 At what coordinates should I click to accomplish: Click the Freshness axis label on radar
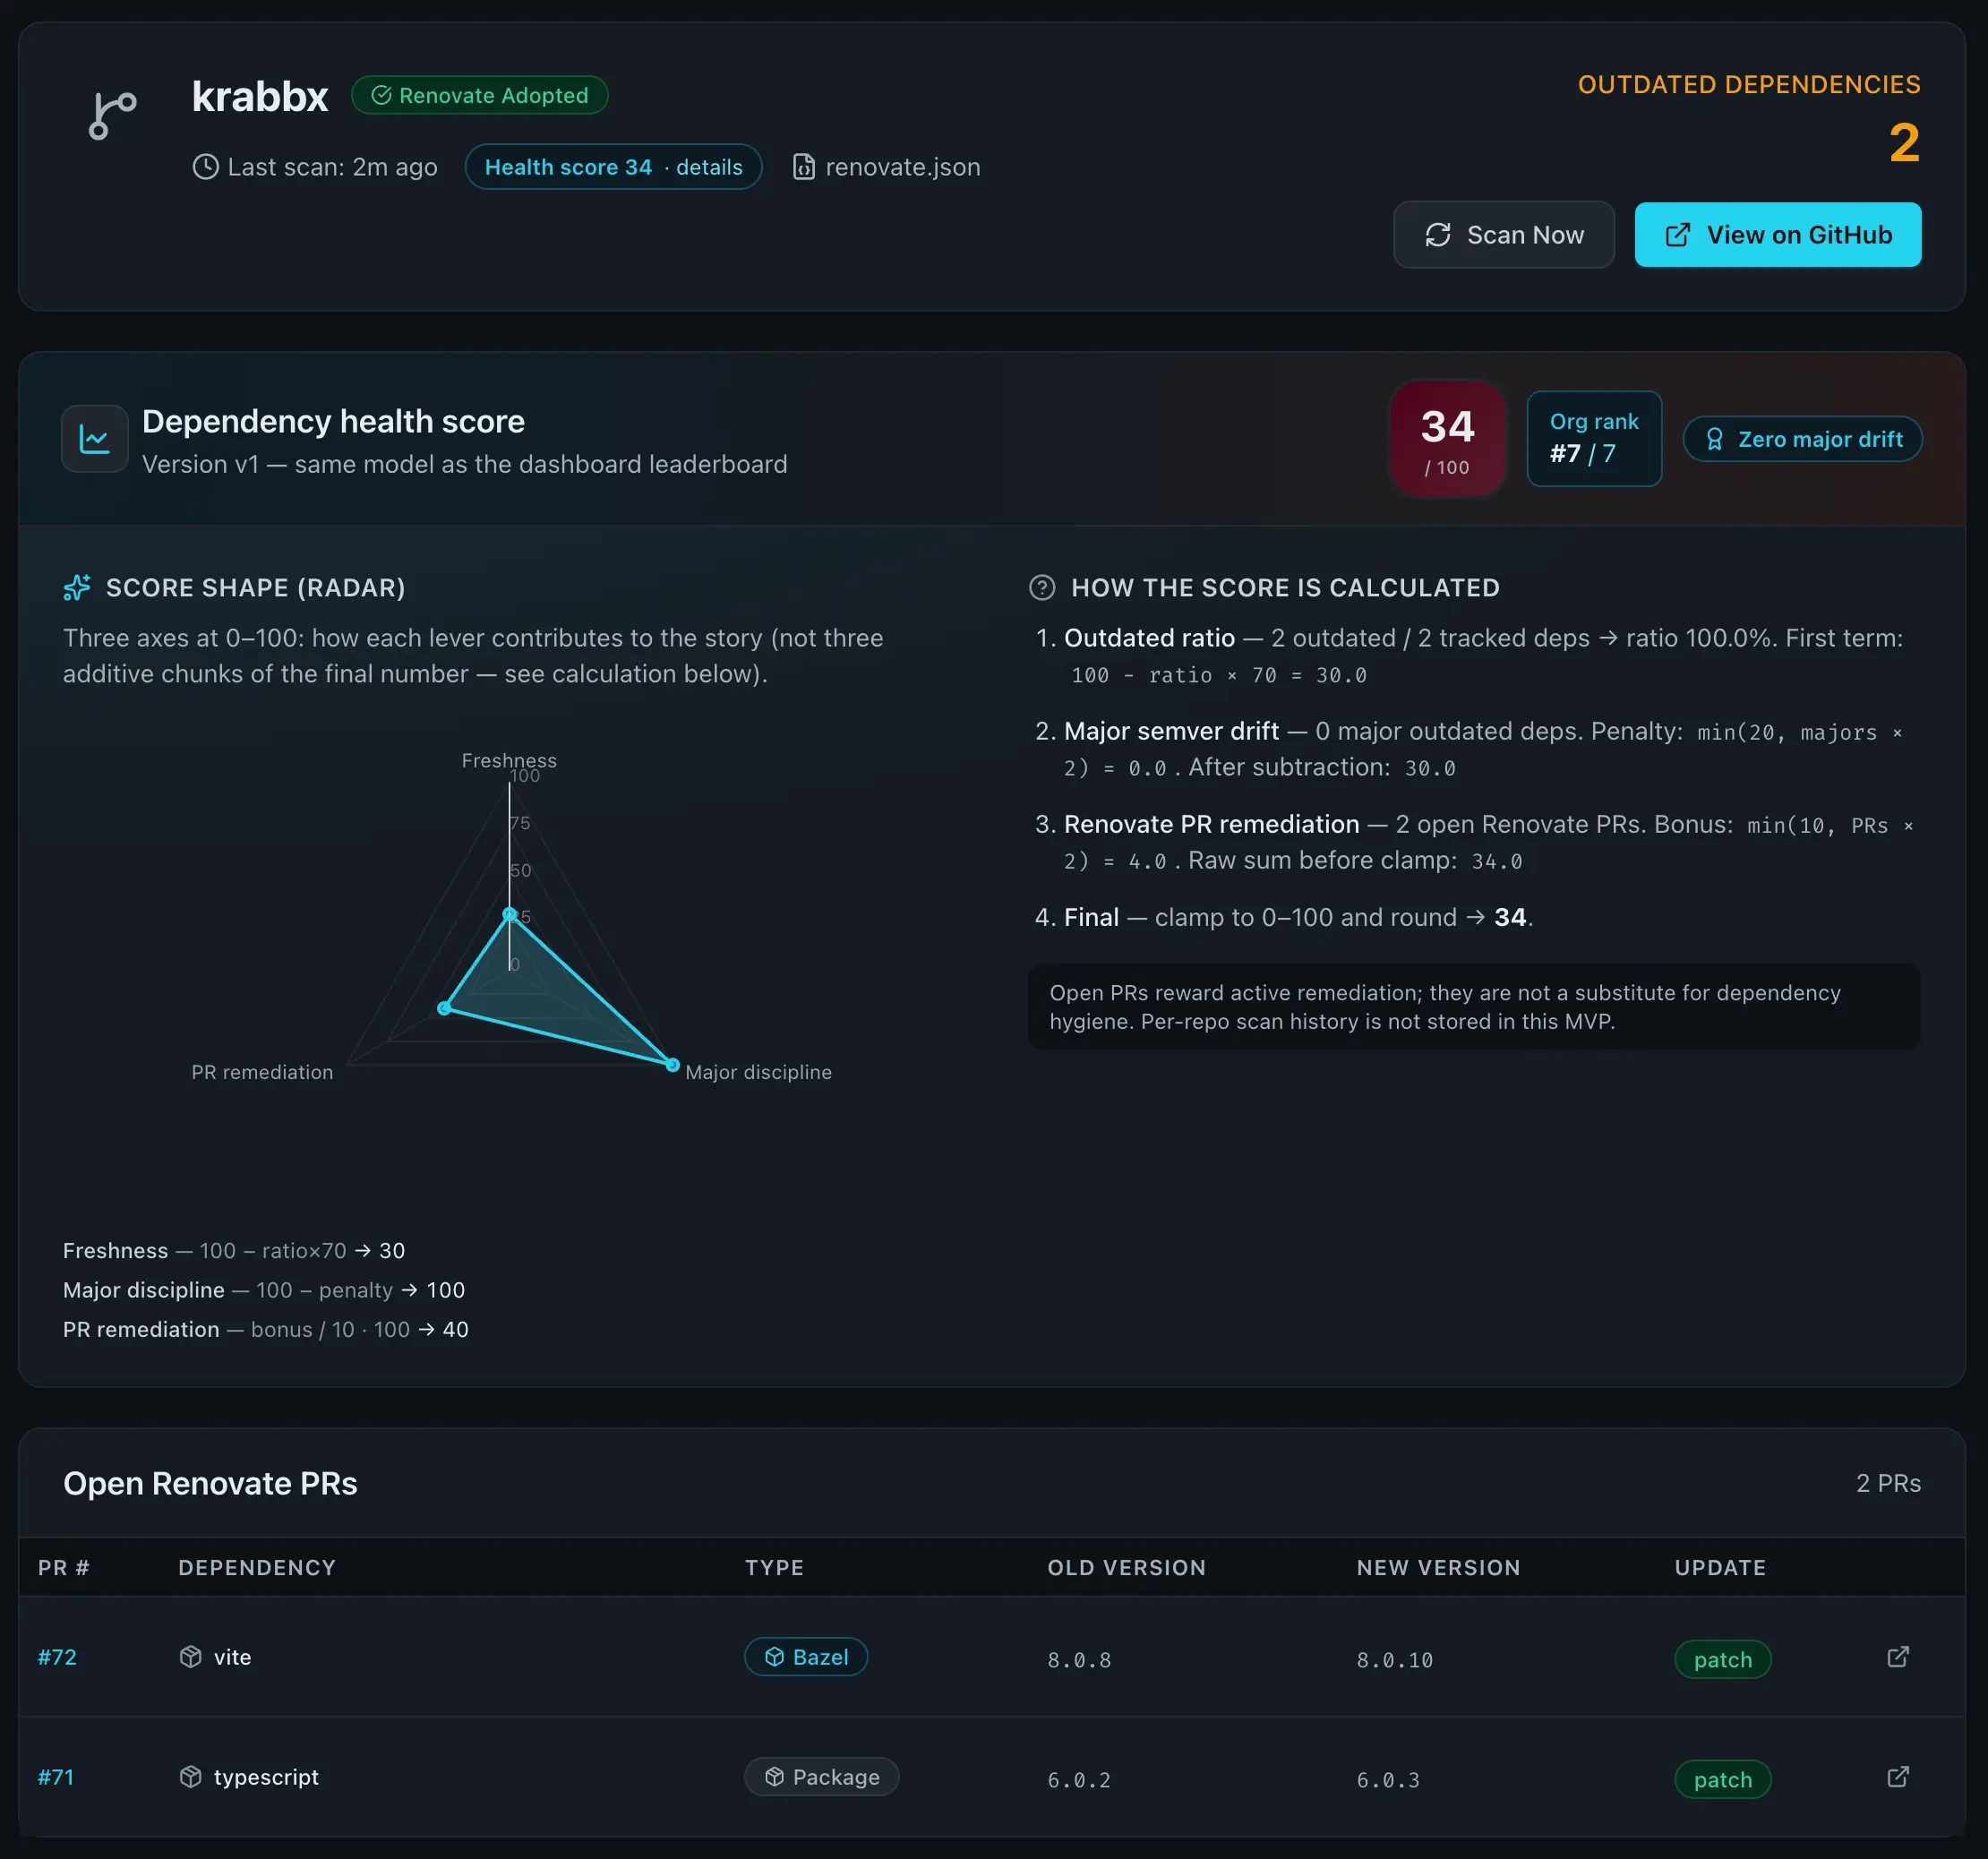(509, 760)
